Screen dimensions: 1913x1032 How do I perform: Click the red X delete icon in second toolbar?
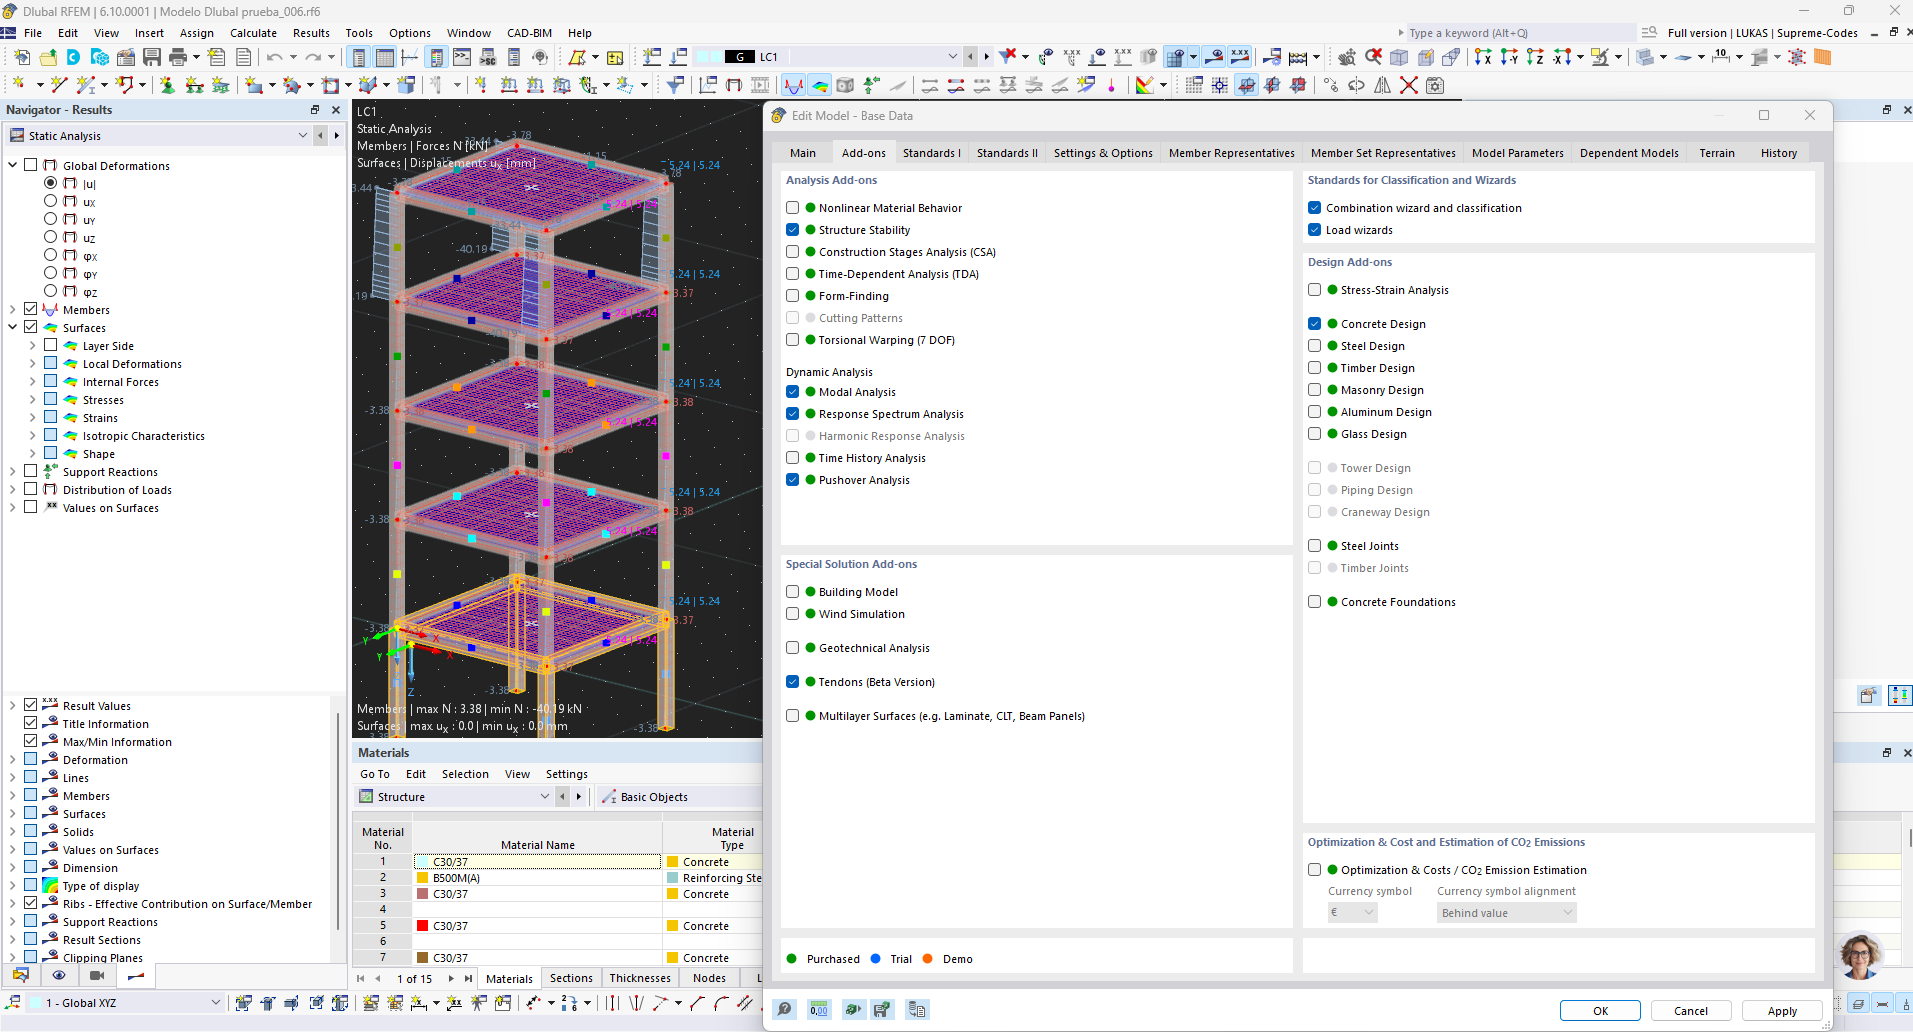[x=1408, y=85]
